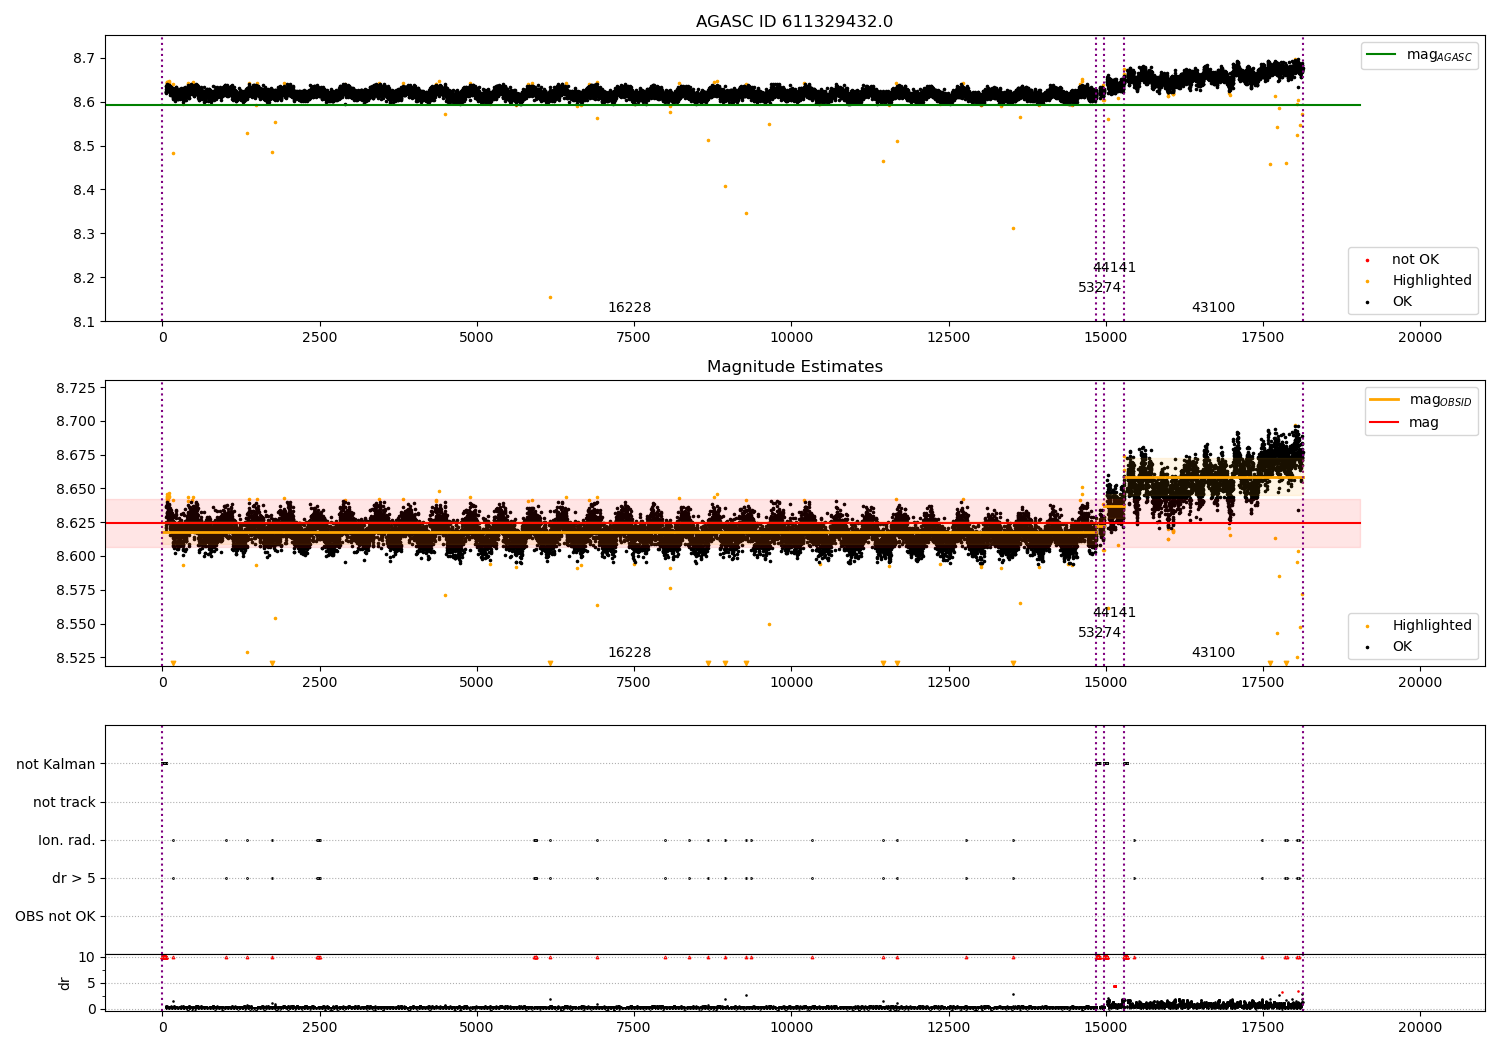The image size is (1500, 1050).
Task: Select the 16228 annotation in the top plot
Action: click(629, 308)
